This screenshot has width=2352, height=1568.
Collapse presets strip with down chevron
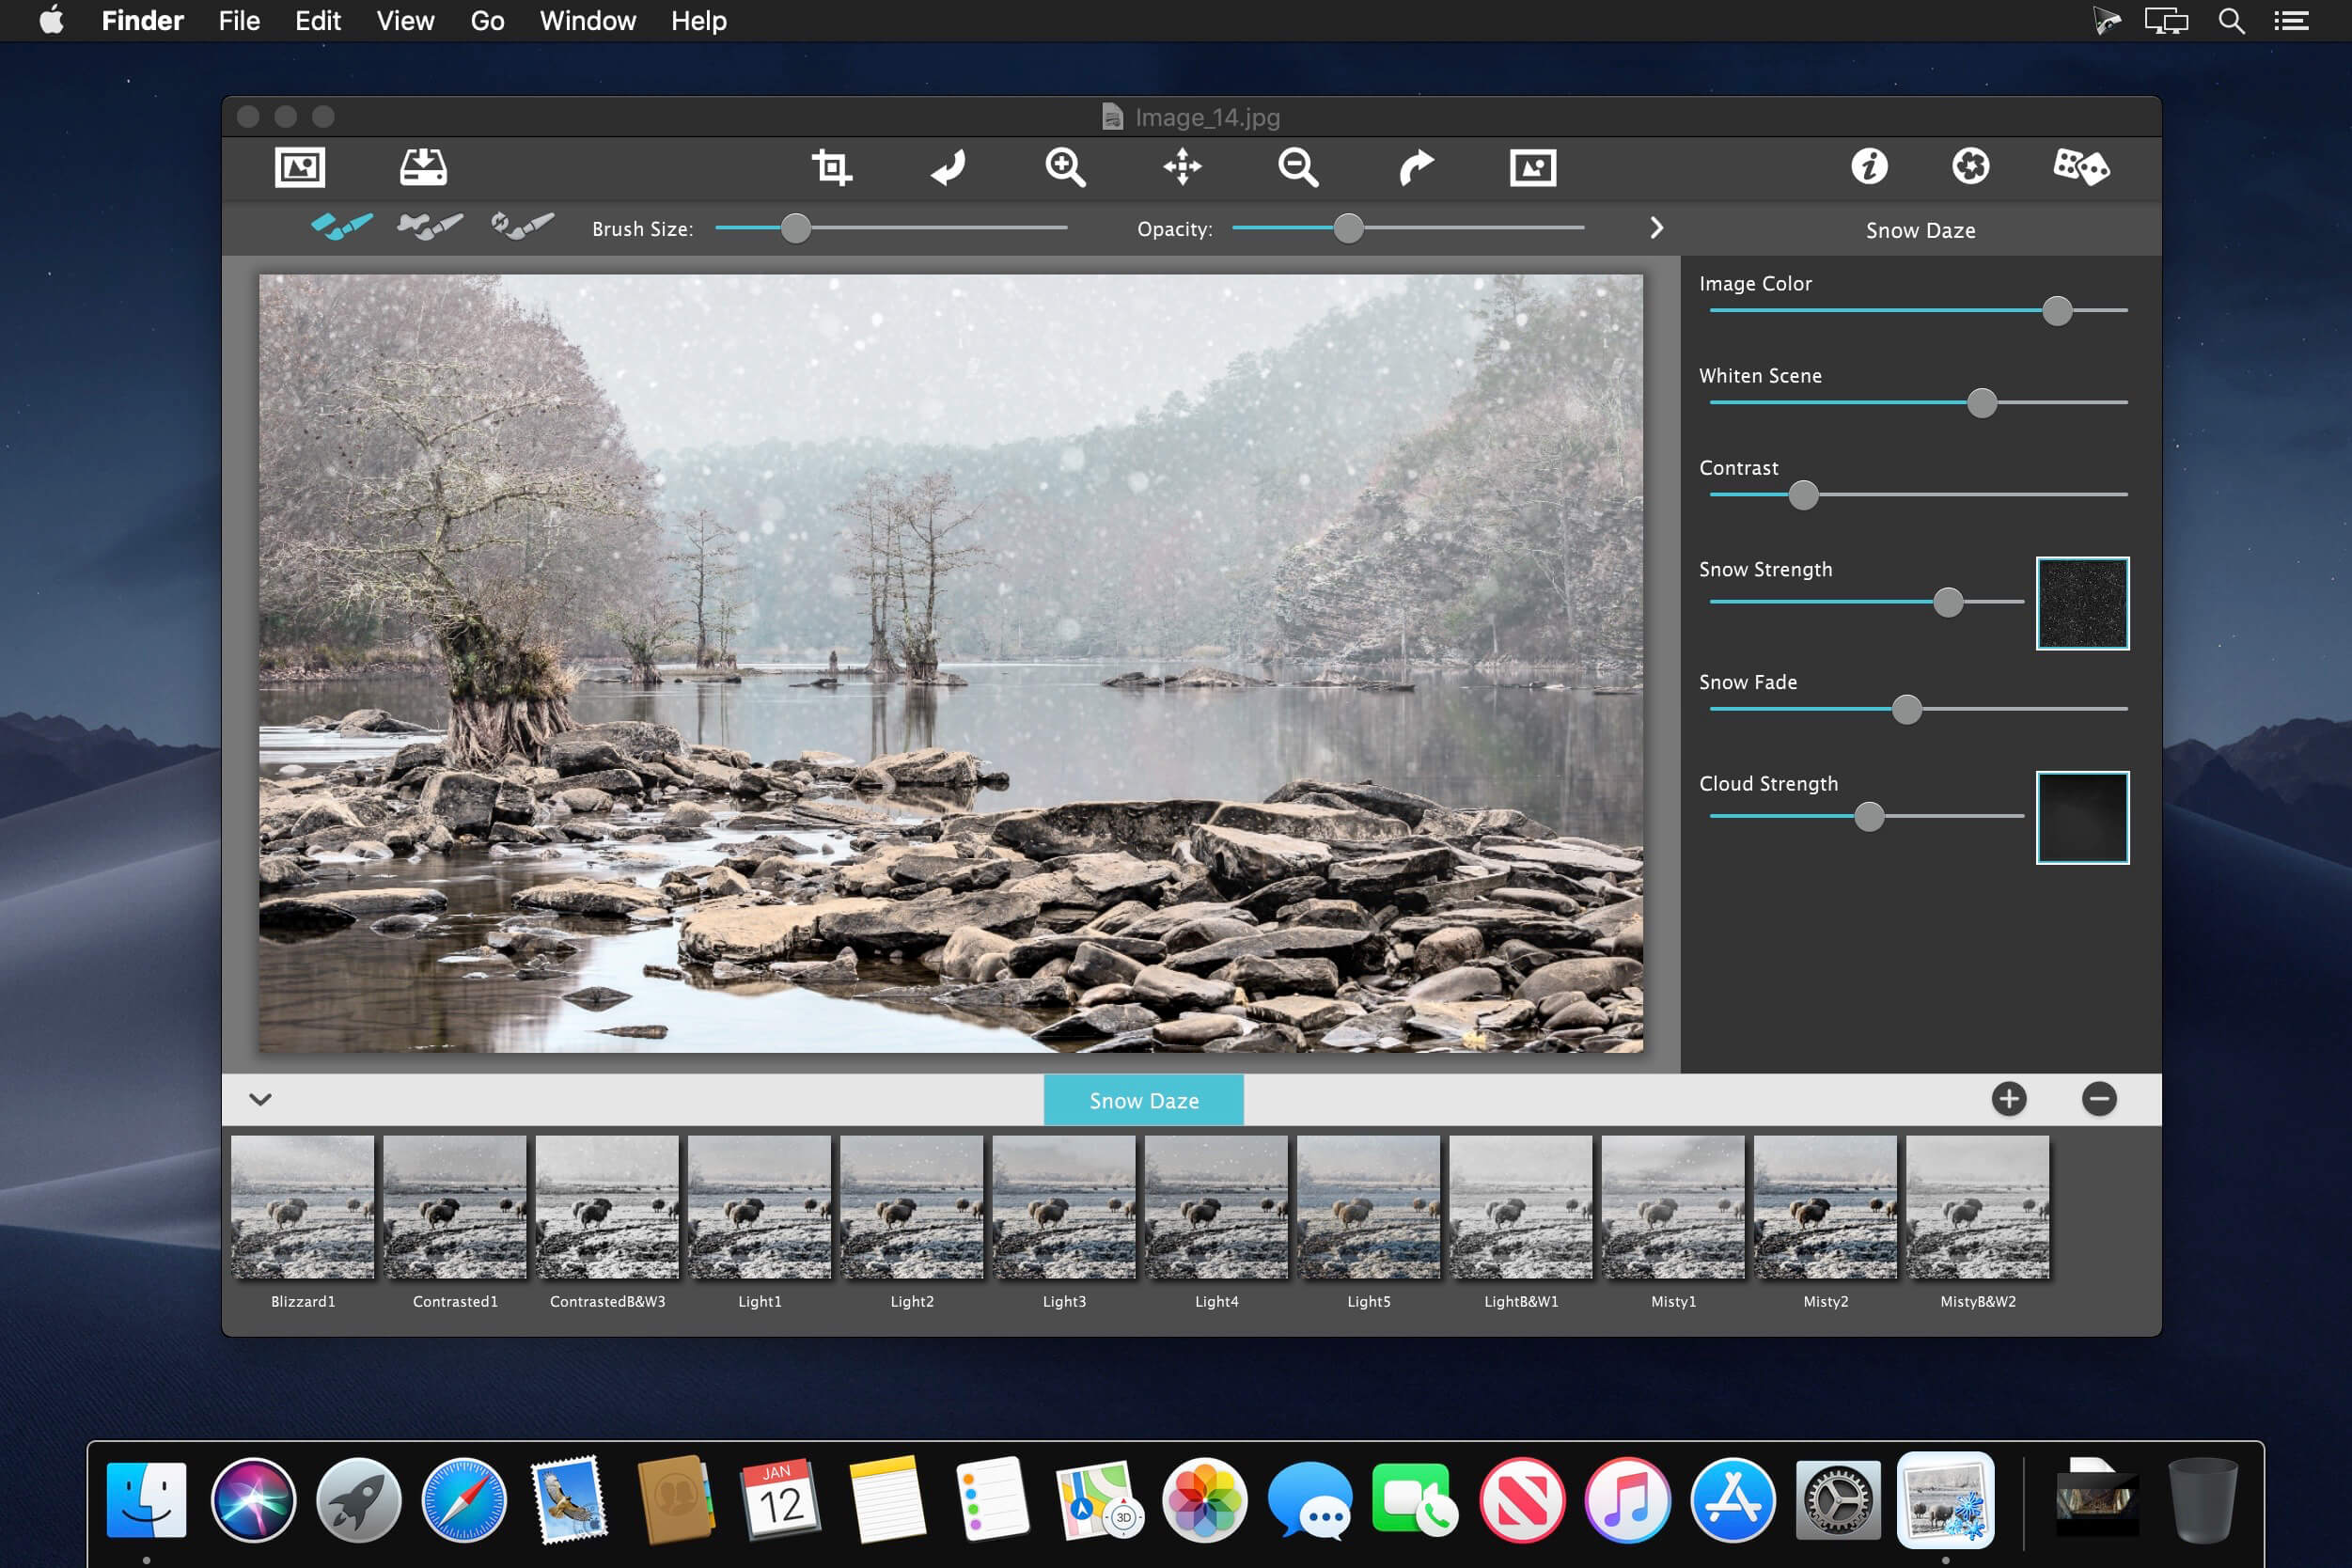pos(260,1099)
